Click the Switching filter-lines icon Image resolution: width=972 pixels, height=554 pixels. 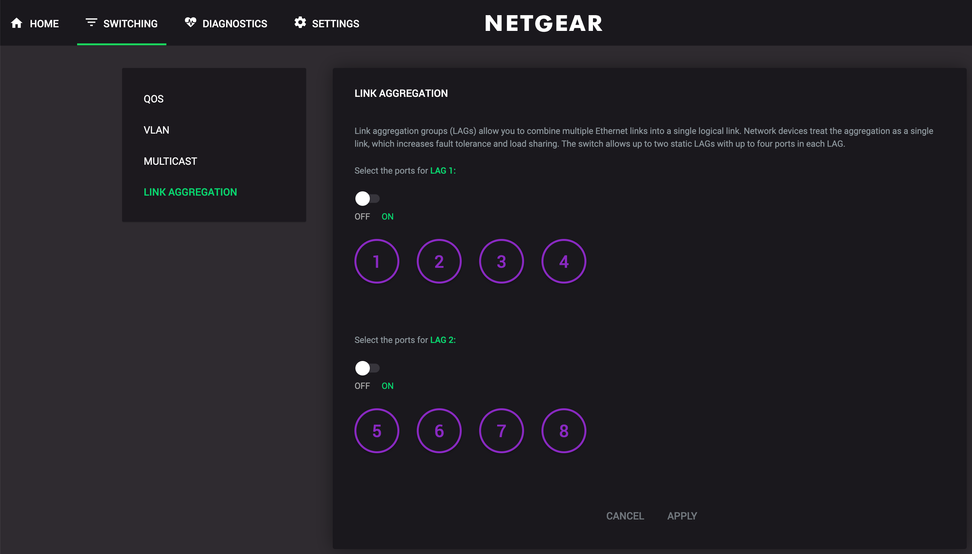point(91,22)
